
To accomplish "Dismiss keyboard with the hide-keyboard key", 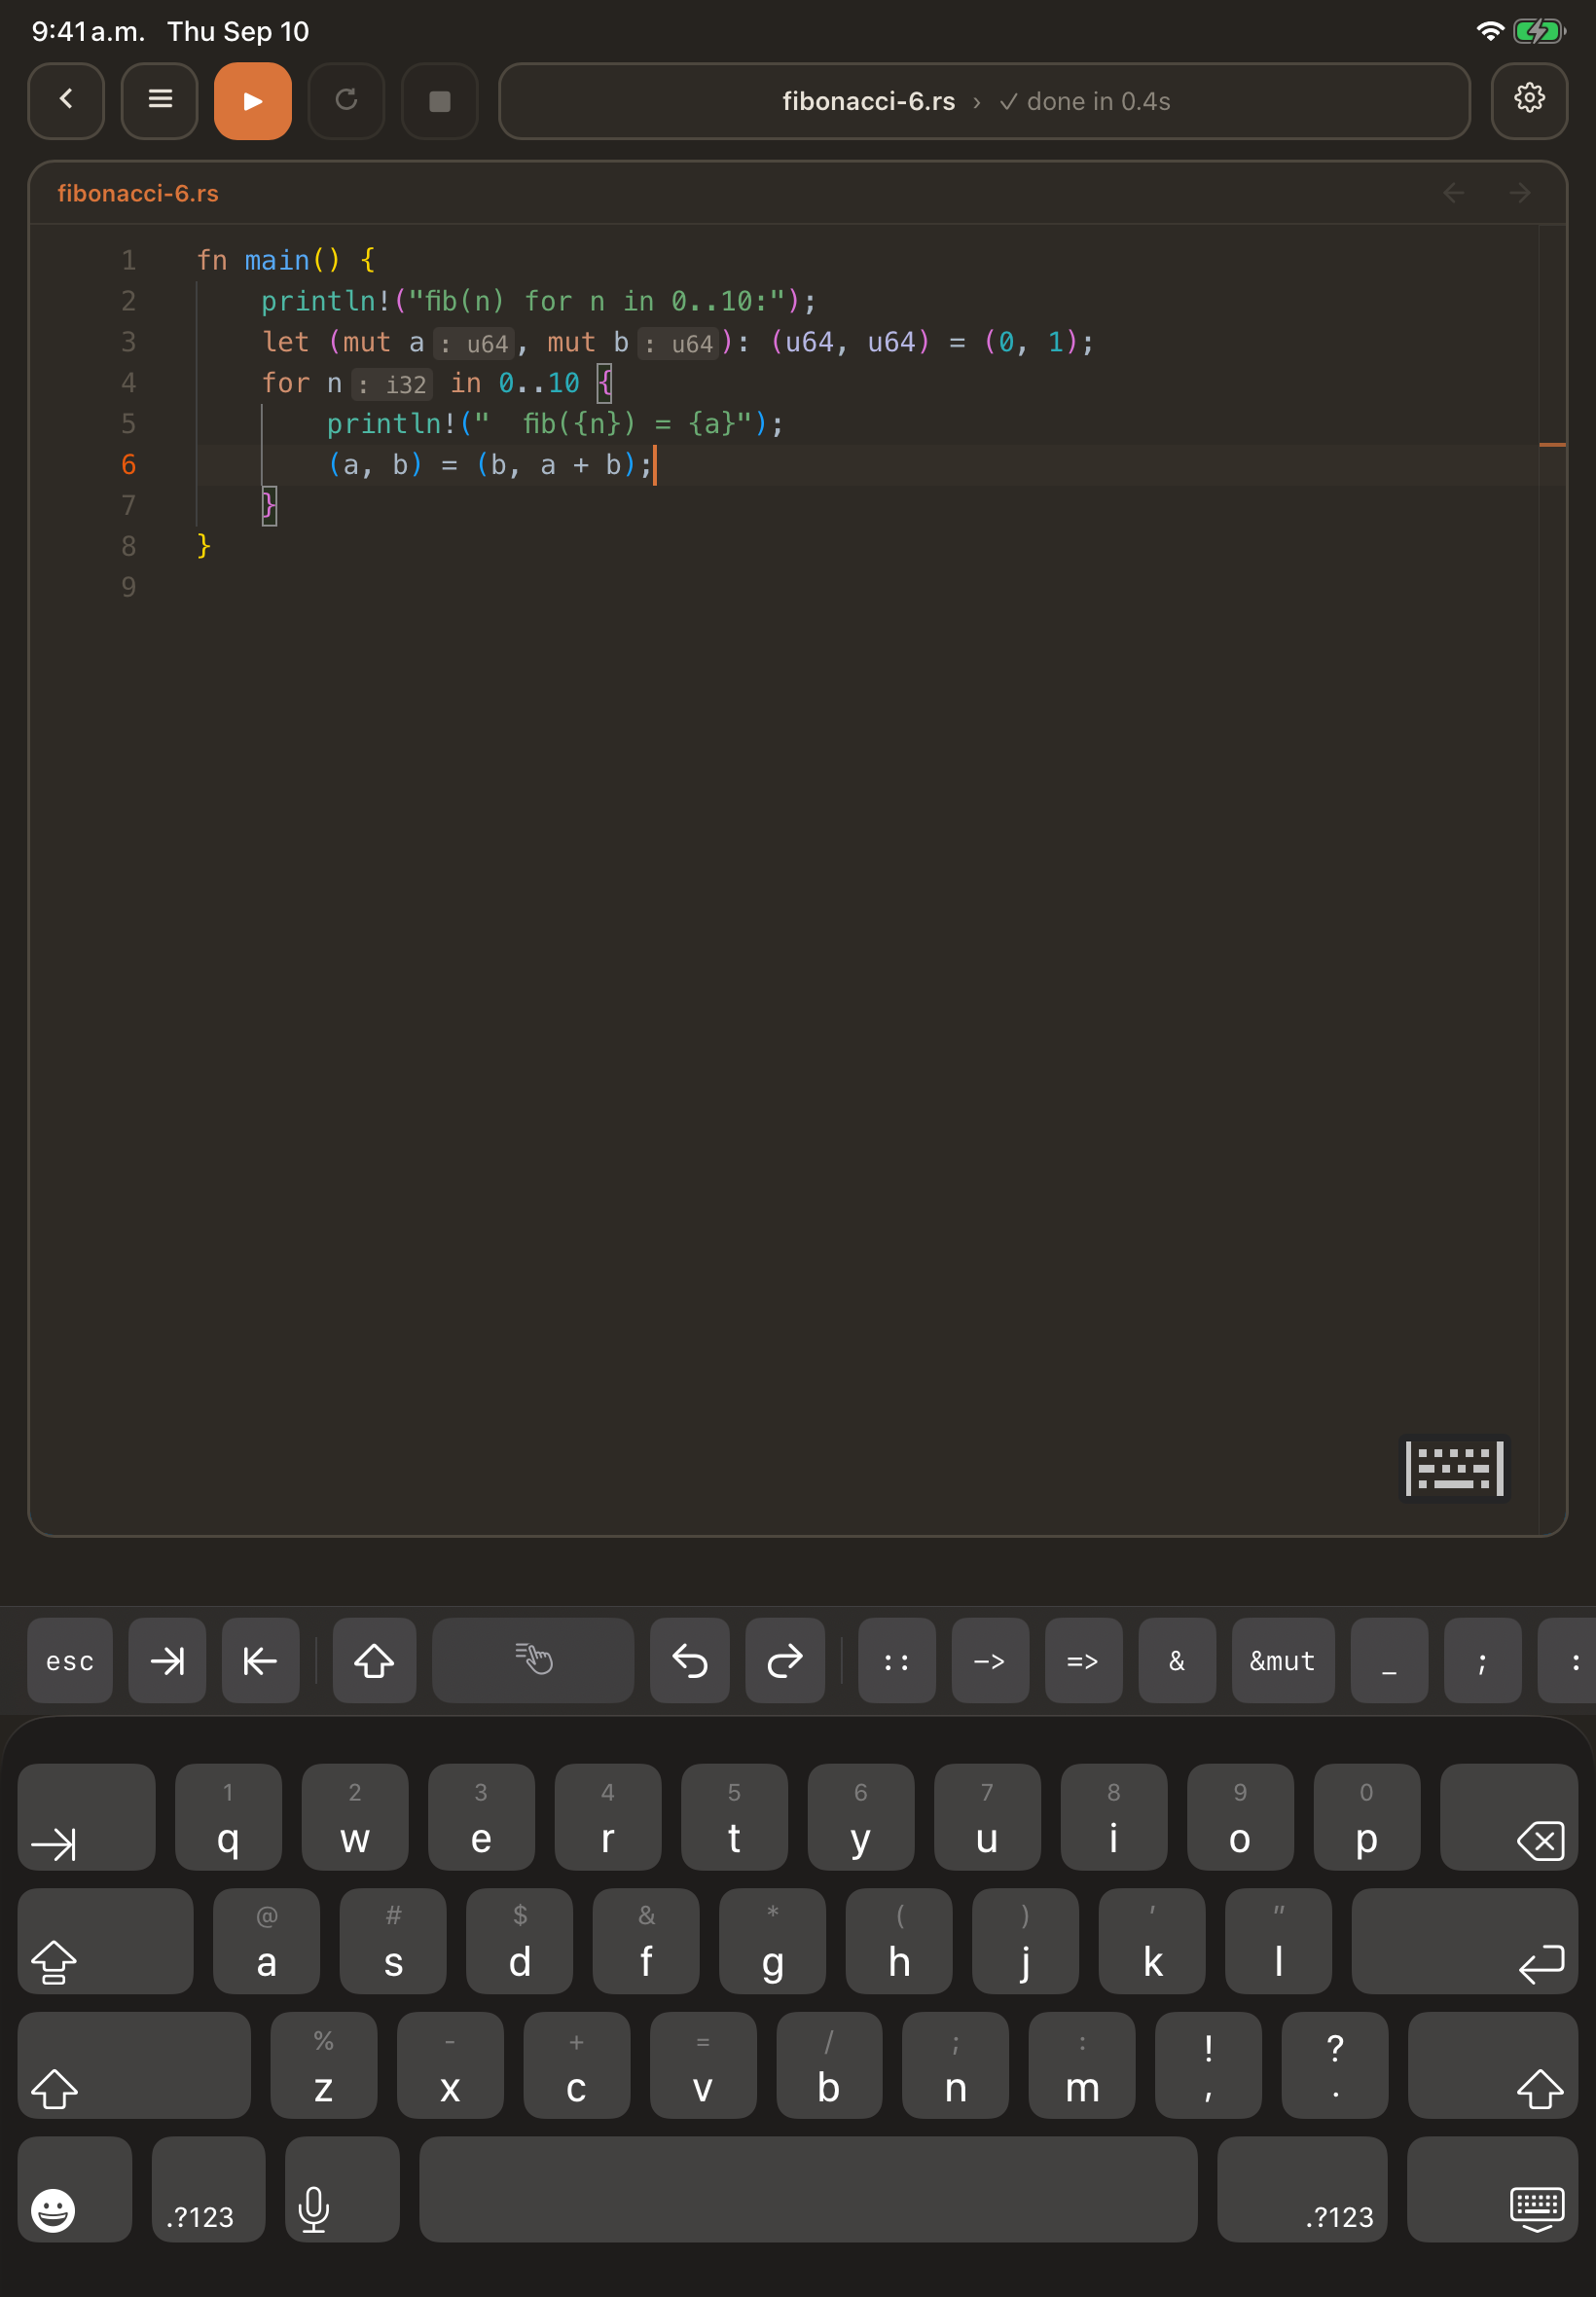I will [1492, 2189].
